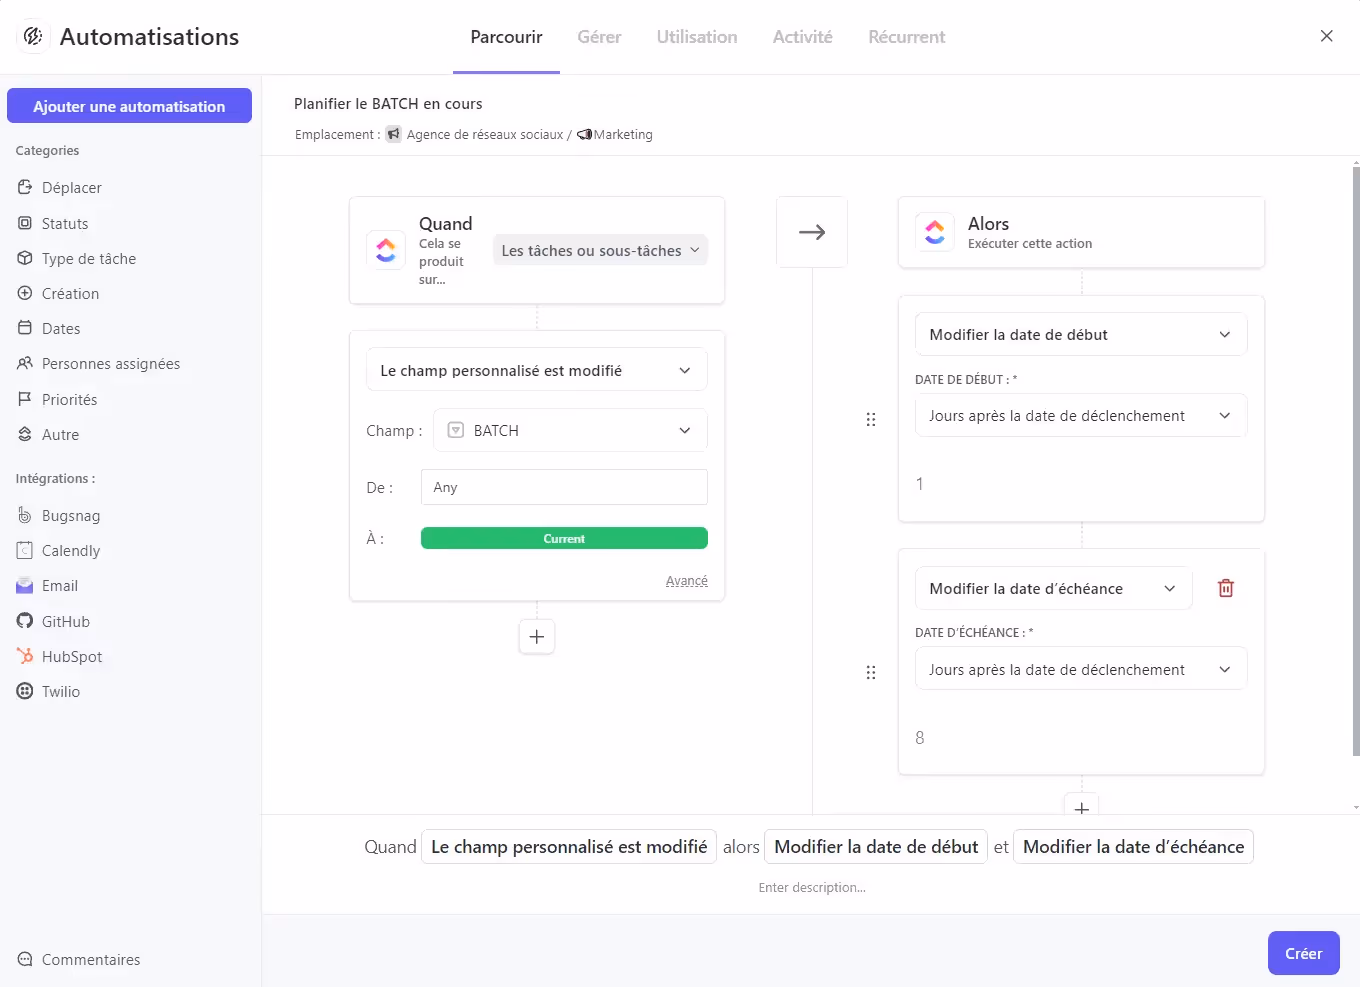Click the Créer button
Image resolution: width=1360 pixels, height=987 pixels.
(x=1303, y=952)
